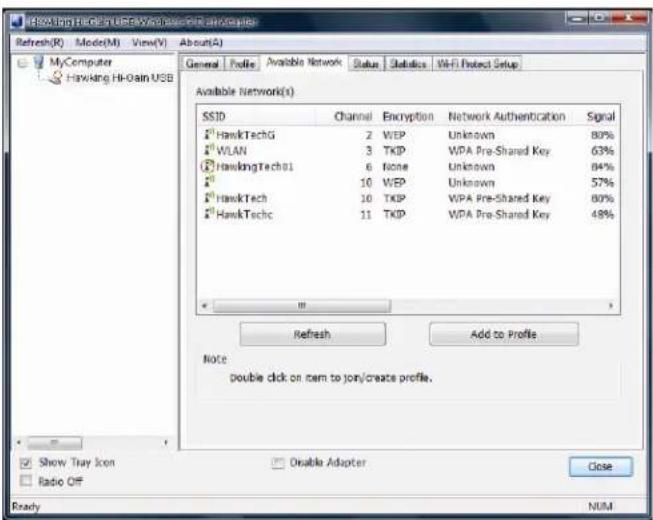Select the Hawking Hi-Gain USB tree item
The image size is (653, 520).
pos(120,78)
